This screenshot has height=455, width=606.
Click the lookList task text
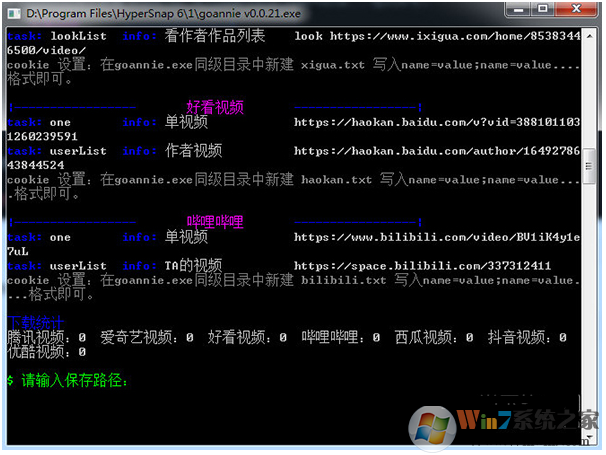click(x=78, y=36)
